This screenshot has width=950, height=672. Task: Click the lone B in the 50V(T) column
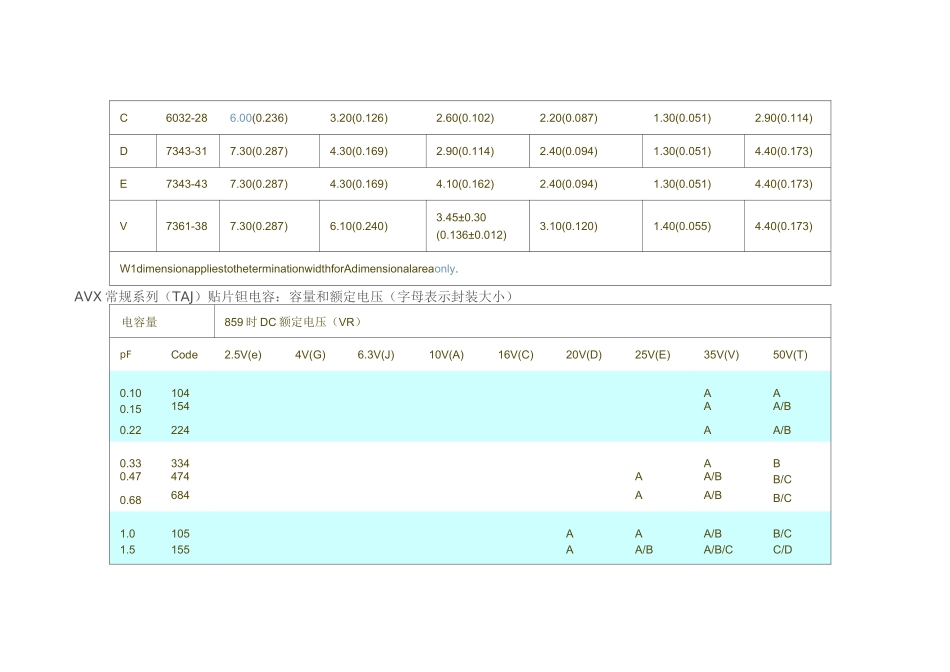pos(776,464)
